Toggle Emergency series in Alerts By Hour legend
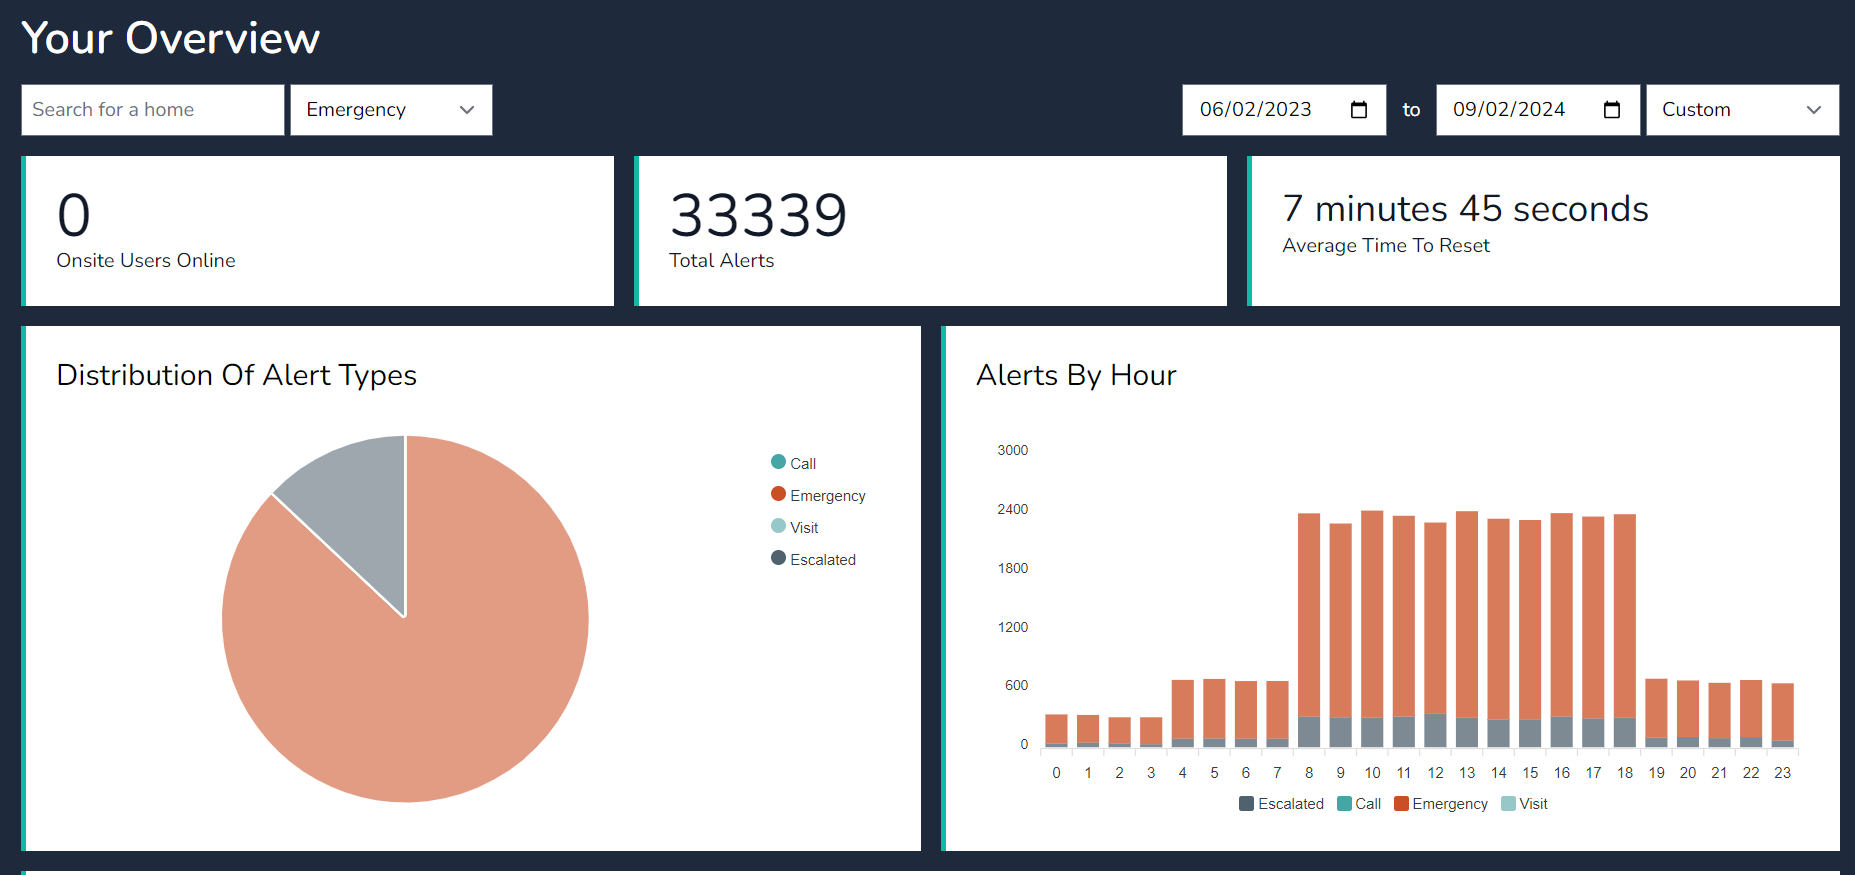The height and width of the screenshot is (875, 1855). tap(1441, 804)
